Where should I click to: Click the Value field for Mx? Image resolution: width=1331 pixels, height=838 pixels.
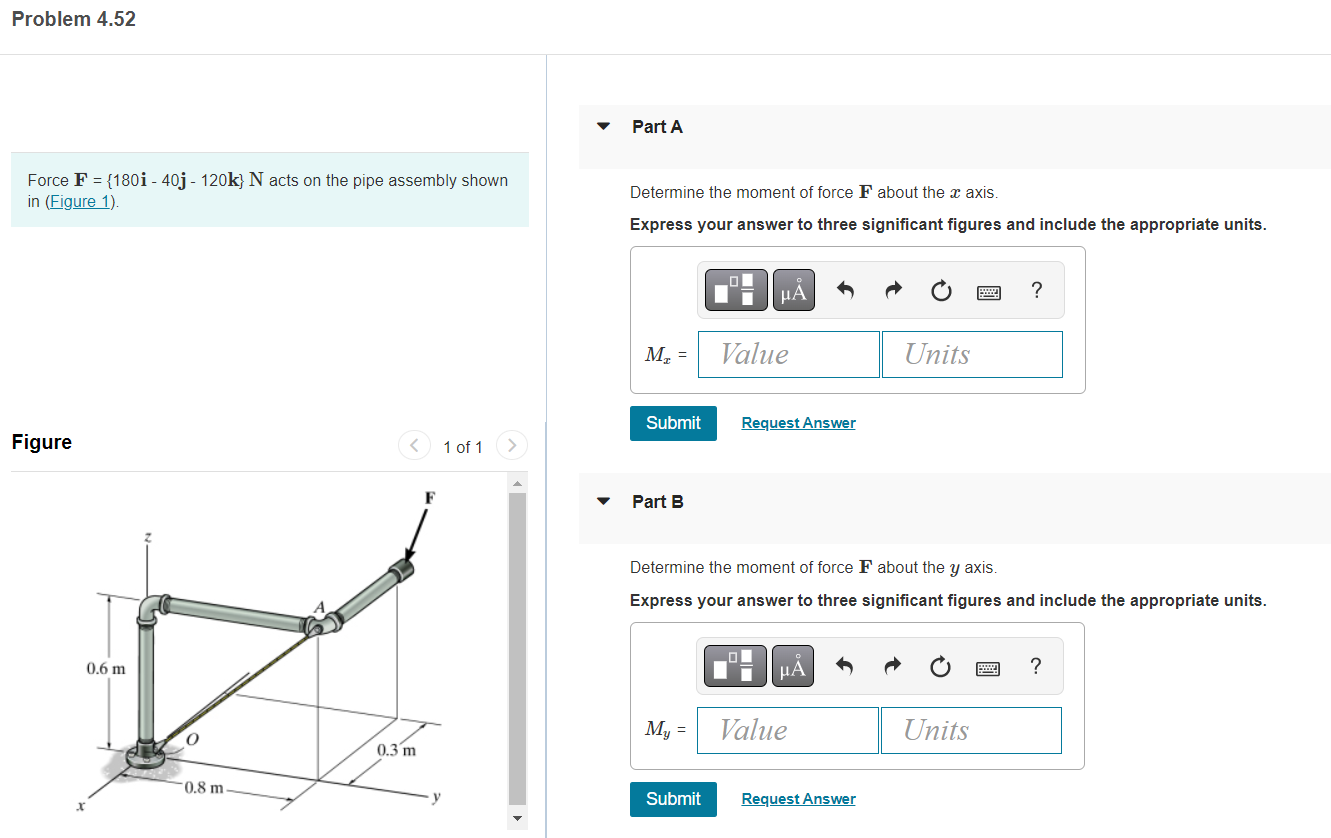pyautogui.click(x=789, y=354)
